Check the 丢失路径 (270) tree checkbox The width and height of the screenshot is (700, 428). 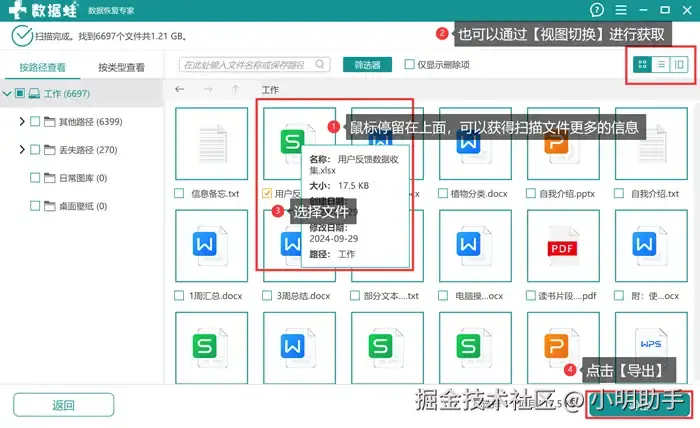point(35,150)
